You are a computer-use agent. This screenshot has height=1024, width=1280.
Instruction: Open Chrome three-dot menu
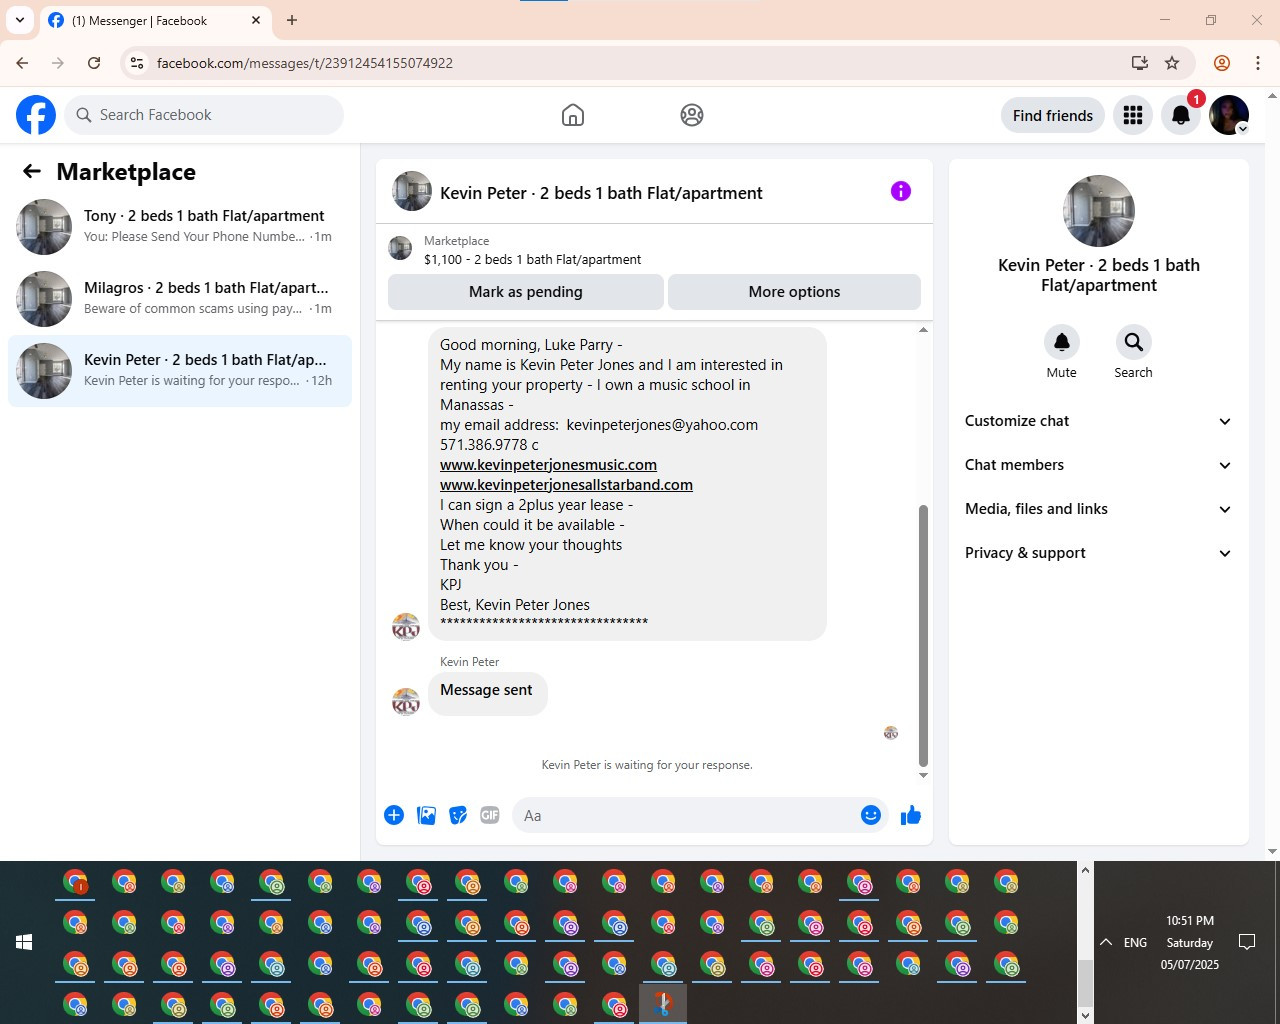click(x=1258, y=63)
